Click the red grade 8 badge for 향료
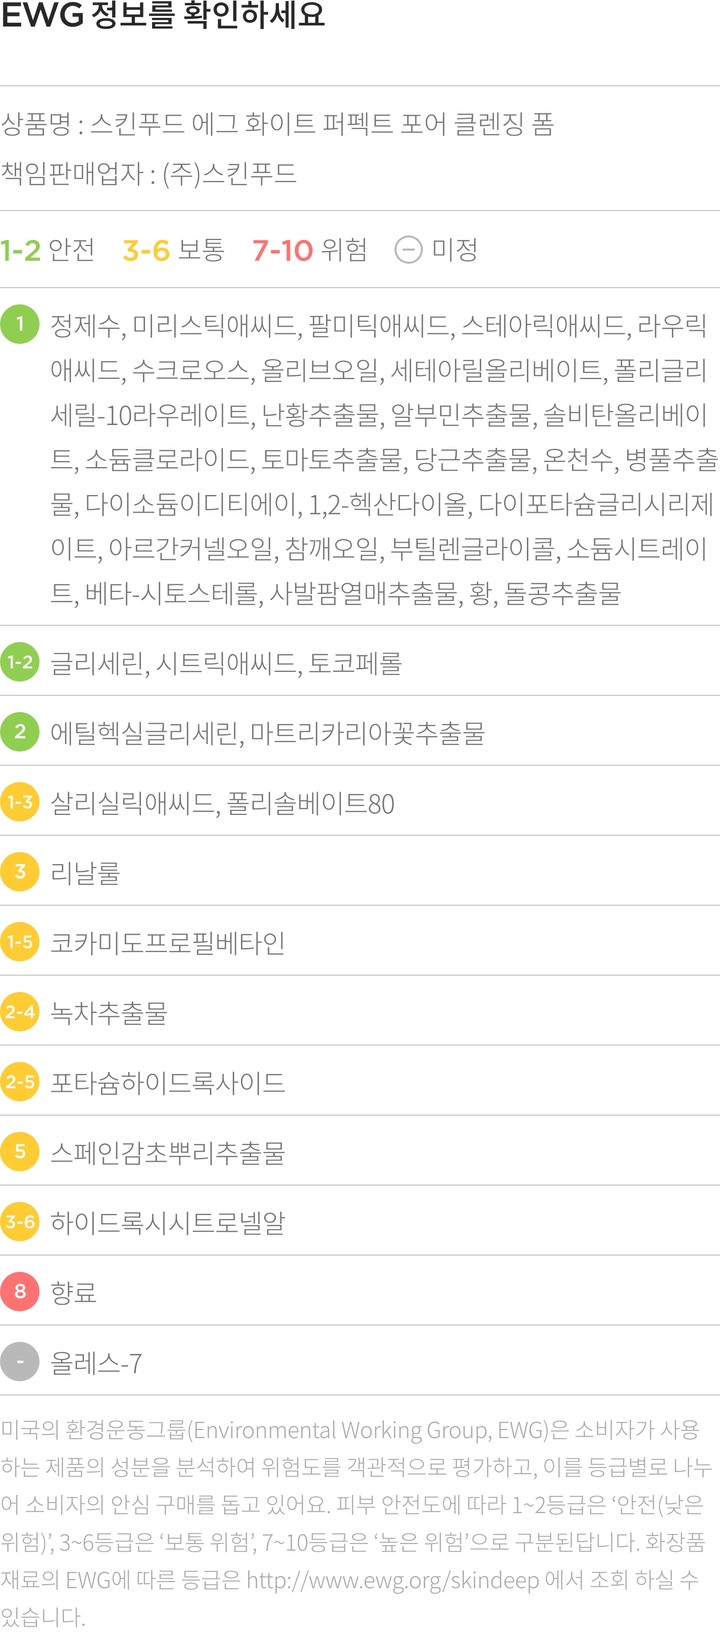Viewport: 720px width, 1638px height. click(x=20, y=1292)
